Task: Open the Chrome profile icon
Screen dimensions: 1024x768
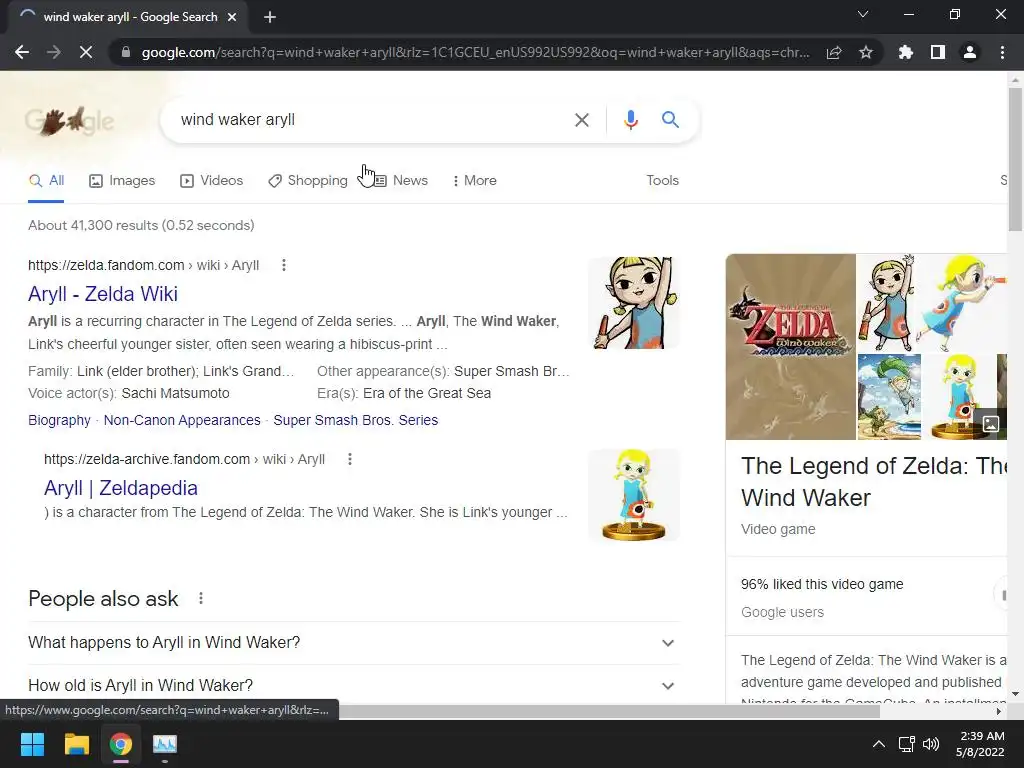Action: click(970, 52)
